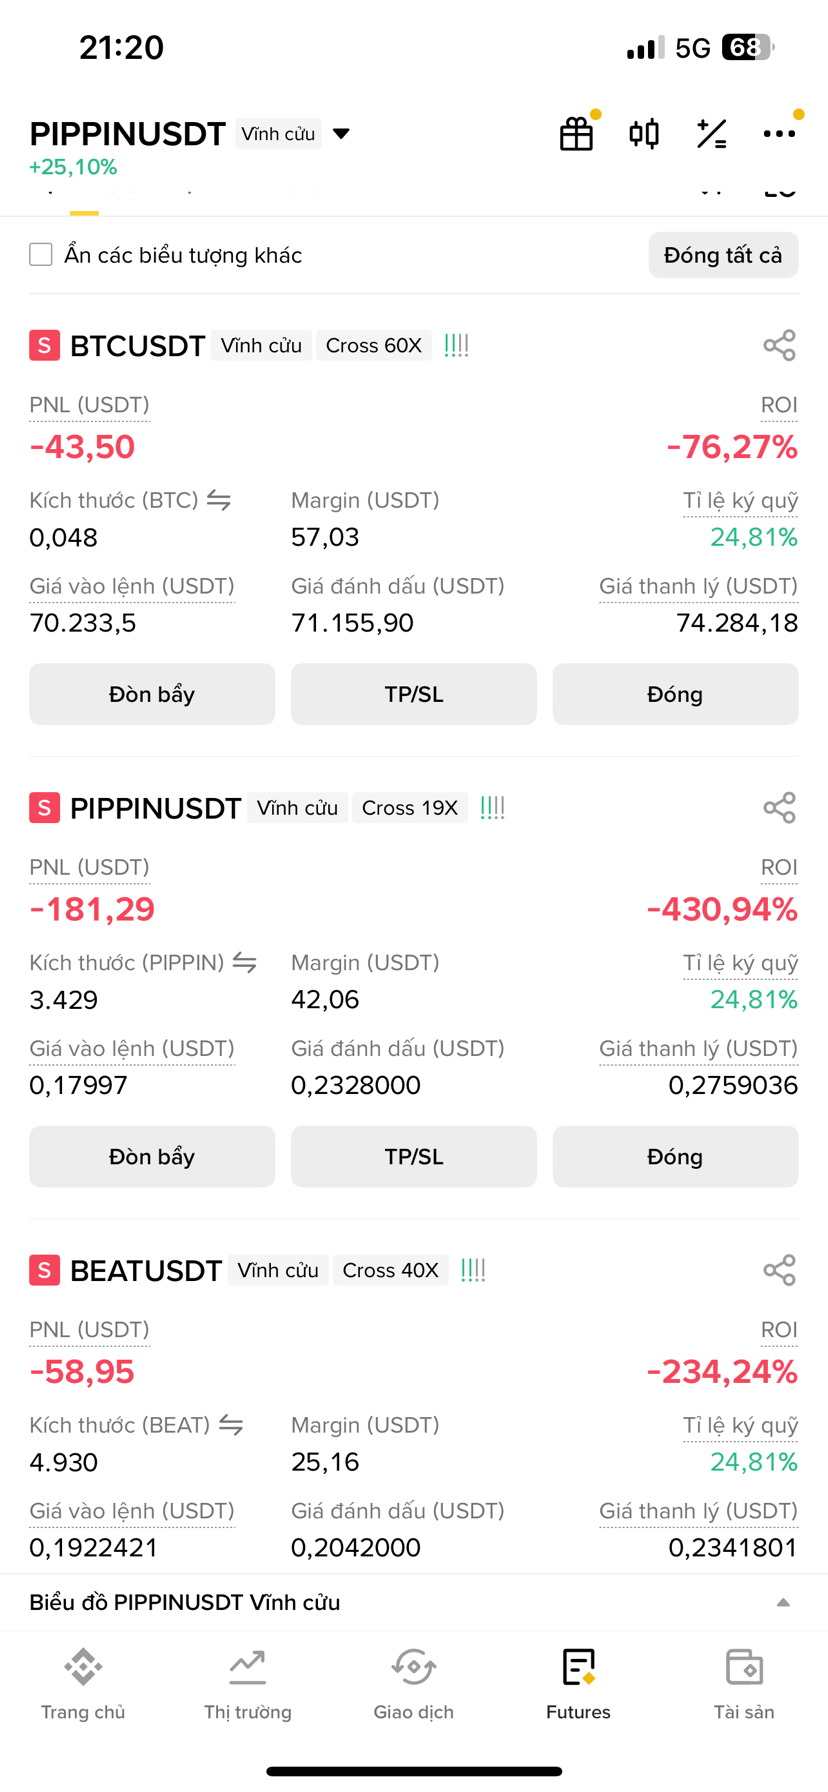Viewport: 828px width, 1792px height.
Task: Switch BTC size unit with swap icon
Action: pyautogui.click(x=219, y=500)
